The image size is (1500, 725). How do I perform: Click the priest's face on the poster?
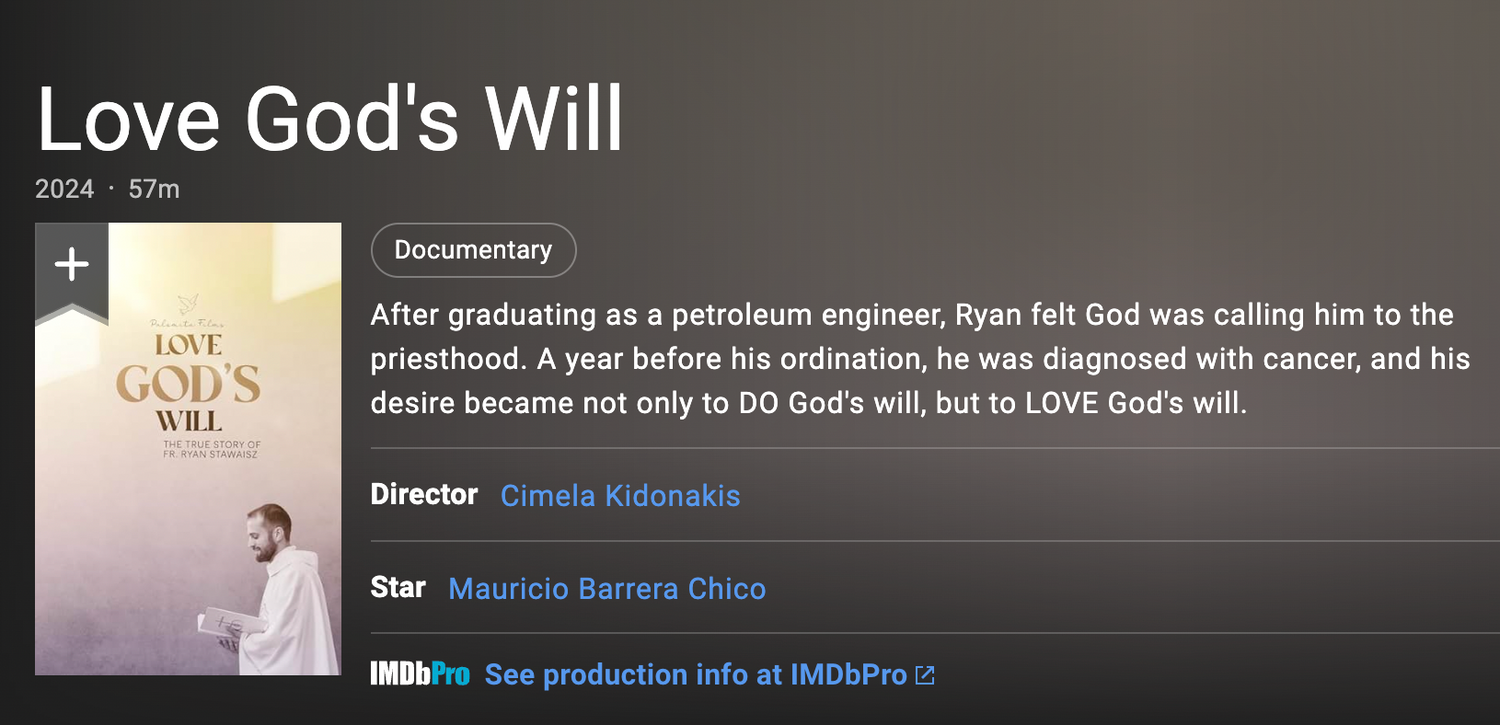(270, 535)
